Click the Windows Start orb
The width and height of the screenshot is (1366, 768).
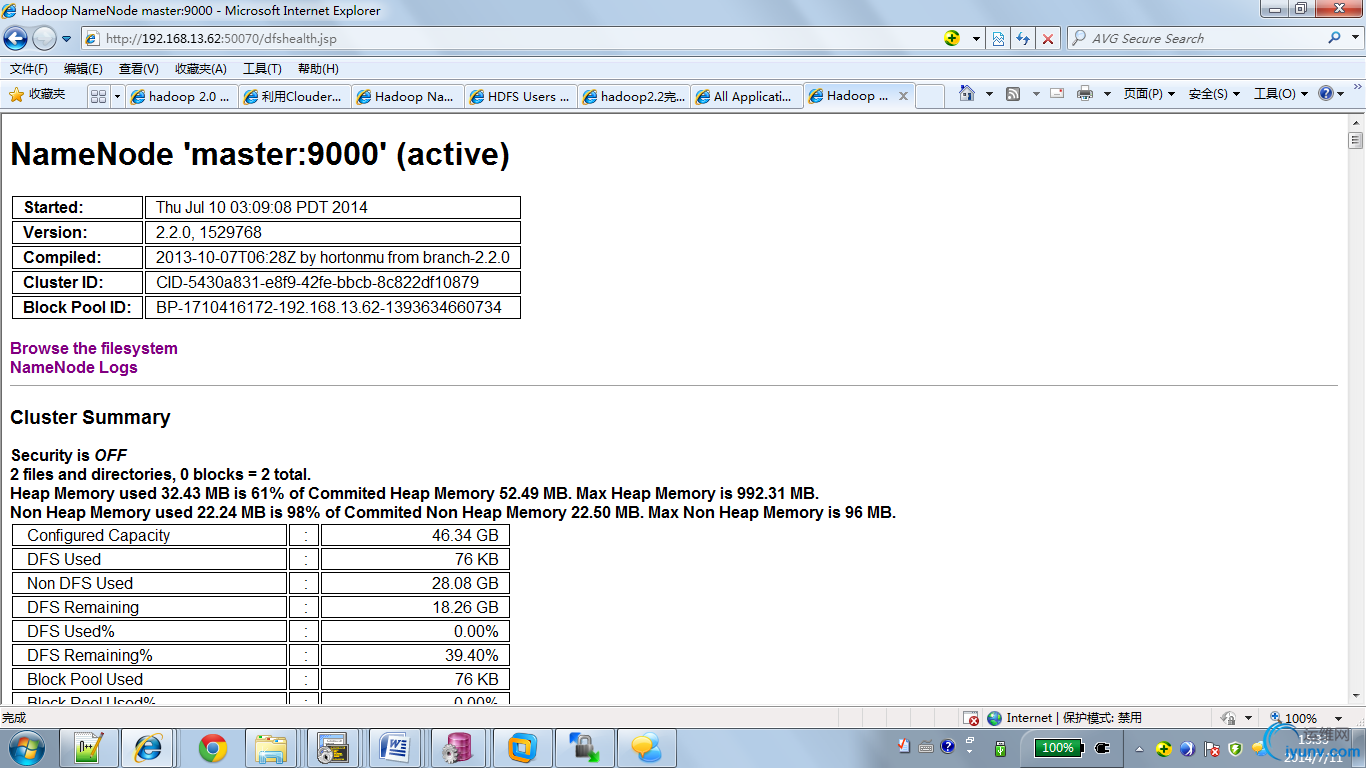point(26,748)
